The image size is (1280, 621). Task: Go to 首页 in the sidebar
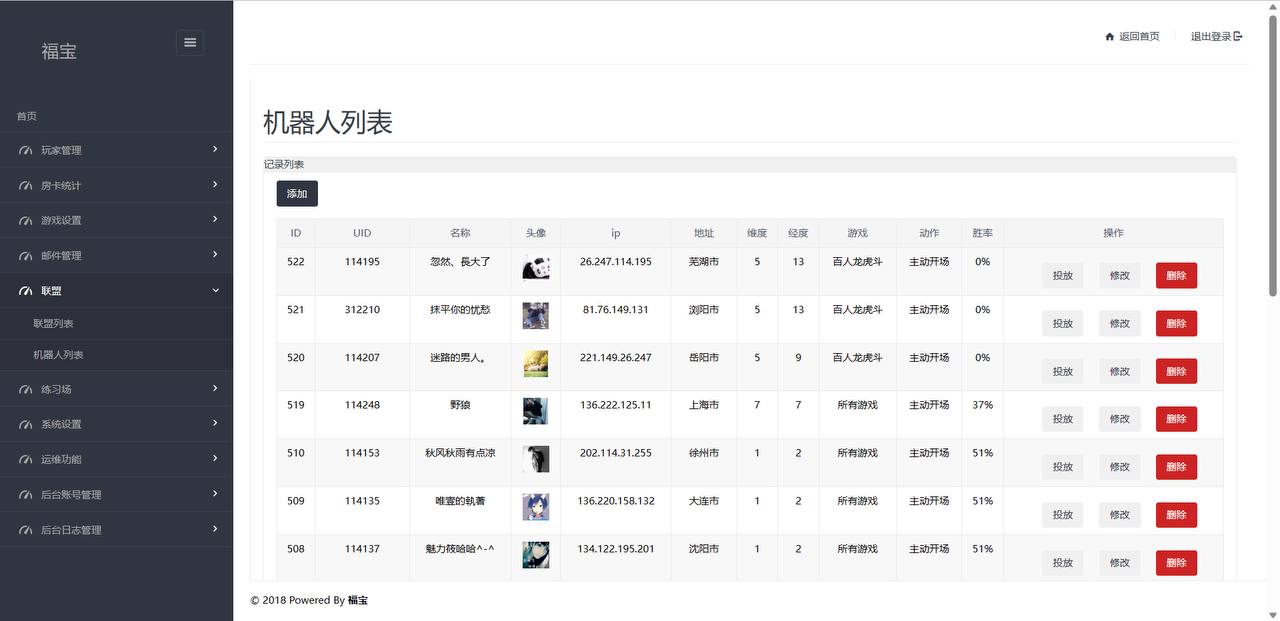[x=27, y=116]
